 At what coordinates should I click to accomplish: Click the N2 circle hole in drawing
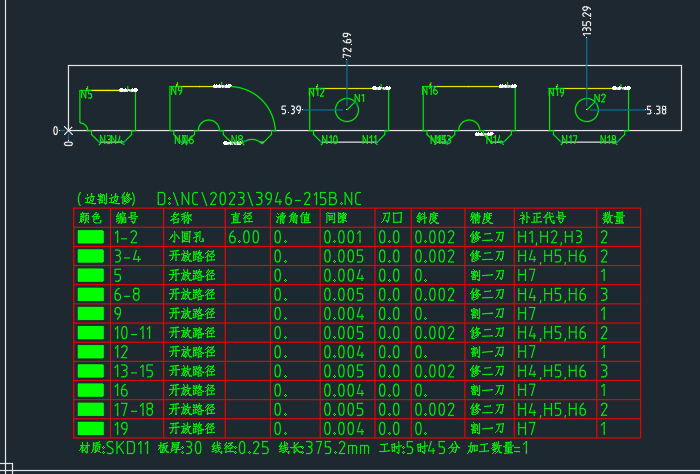[587, 109]
